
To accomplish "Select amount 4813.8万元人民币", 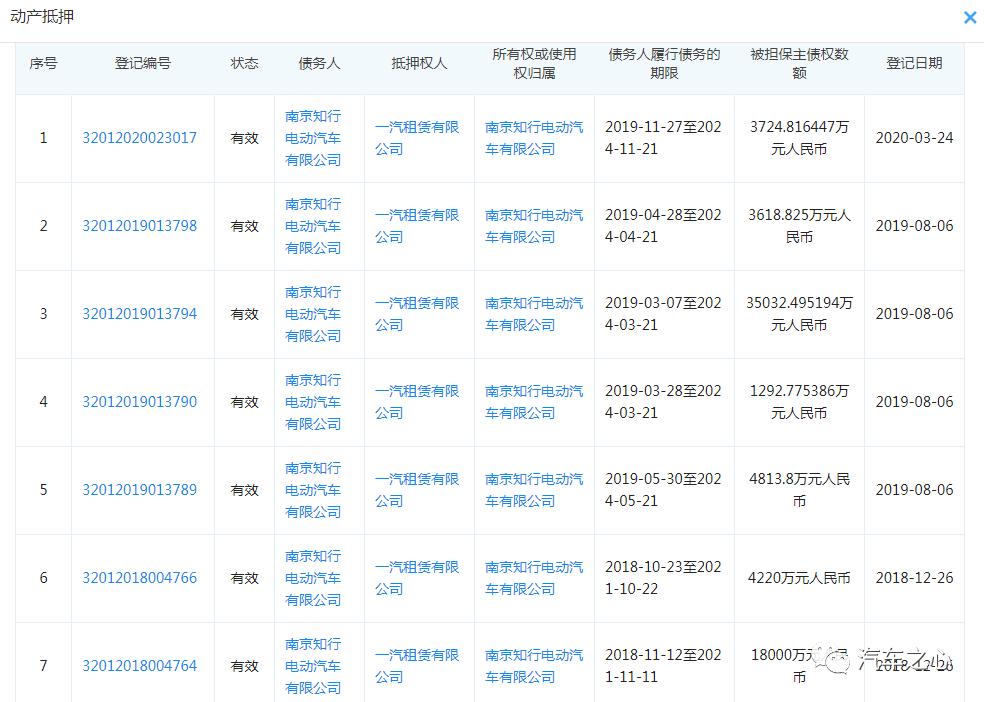I will (799, 490).
